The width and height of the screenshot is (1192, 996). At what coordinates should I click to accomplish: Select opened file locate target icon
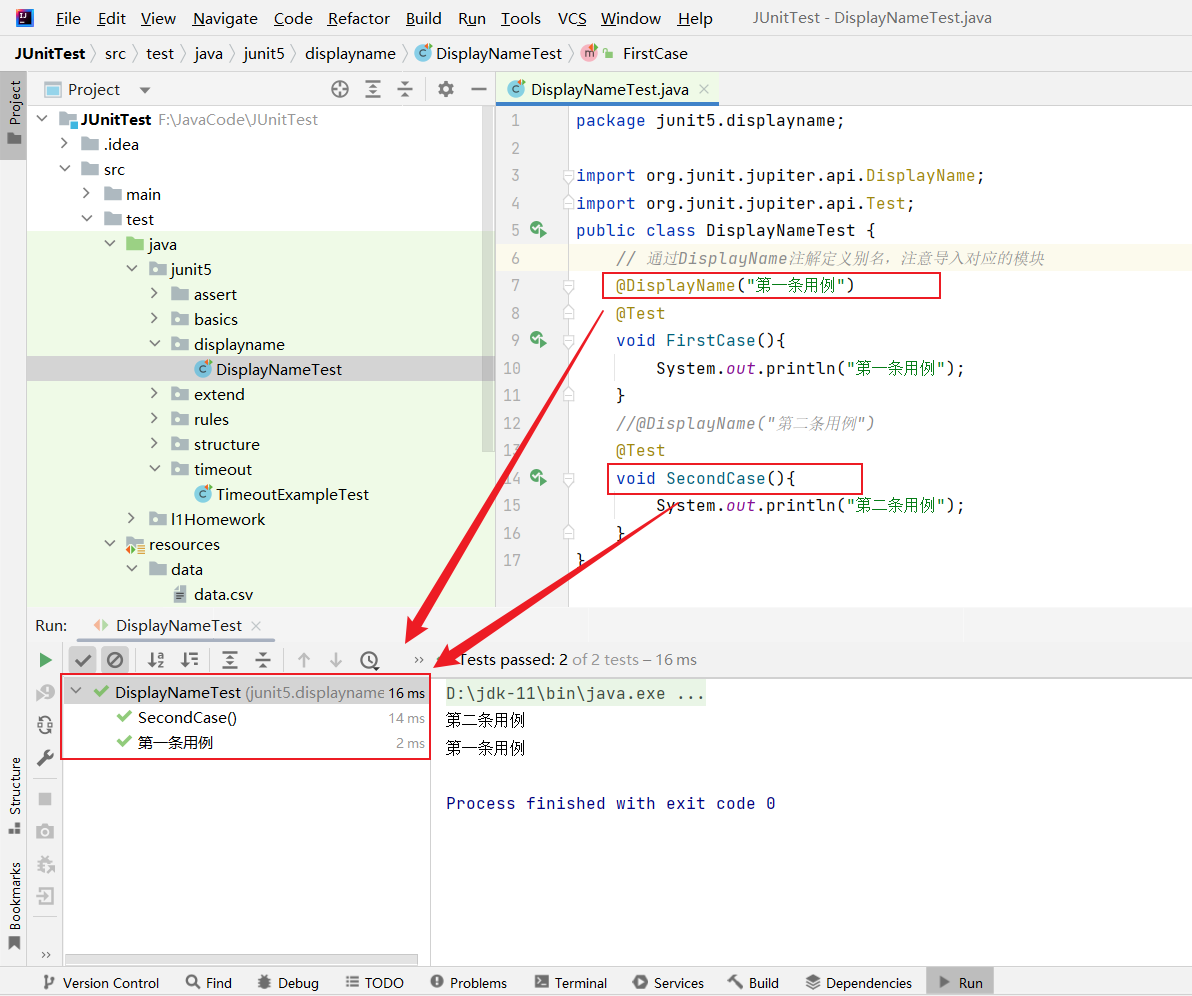click(x=340, y=89)
